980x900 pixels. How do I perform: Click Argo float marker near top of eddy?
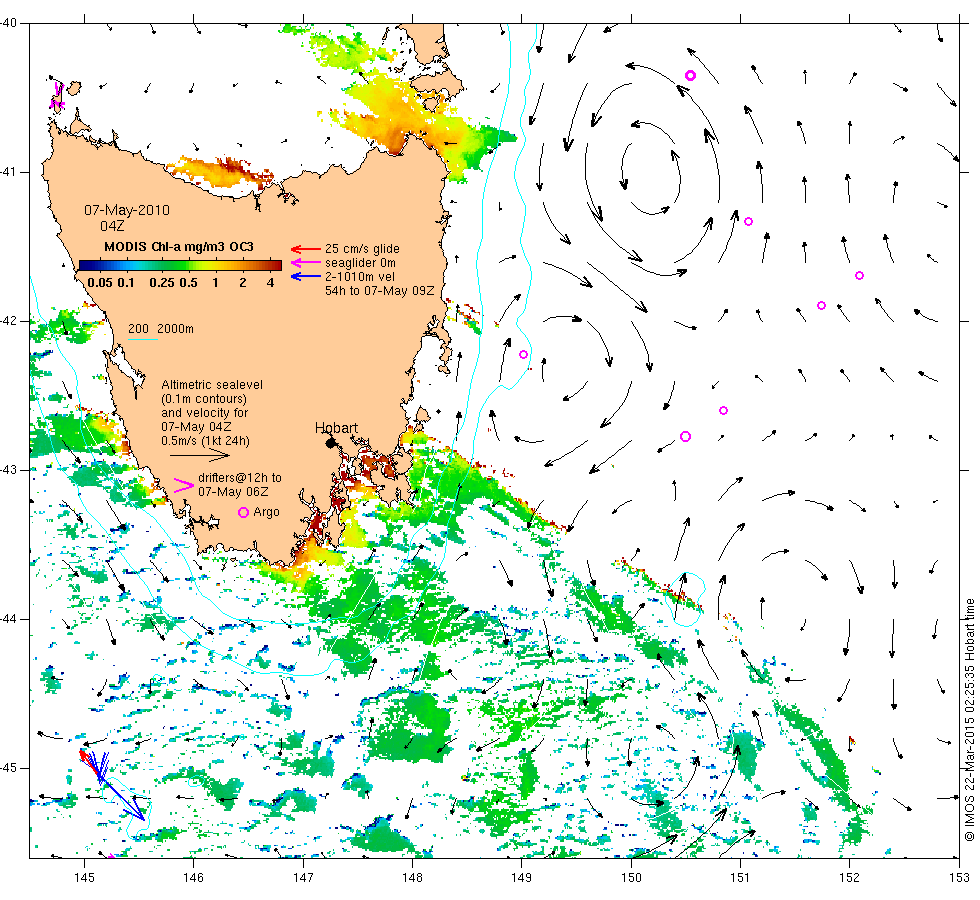click(690, 76)
